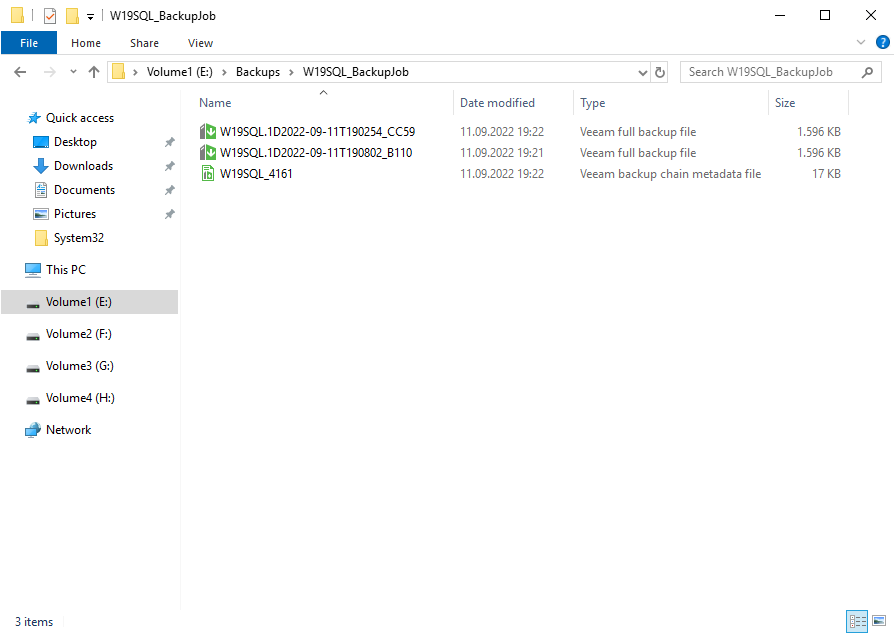Image resolution: width=895 pixels, height=634 pixels.
Task: Click the Pictures icon in the sidebar
Action: point(41,214)
